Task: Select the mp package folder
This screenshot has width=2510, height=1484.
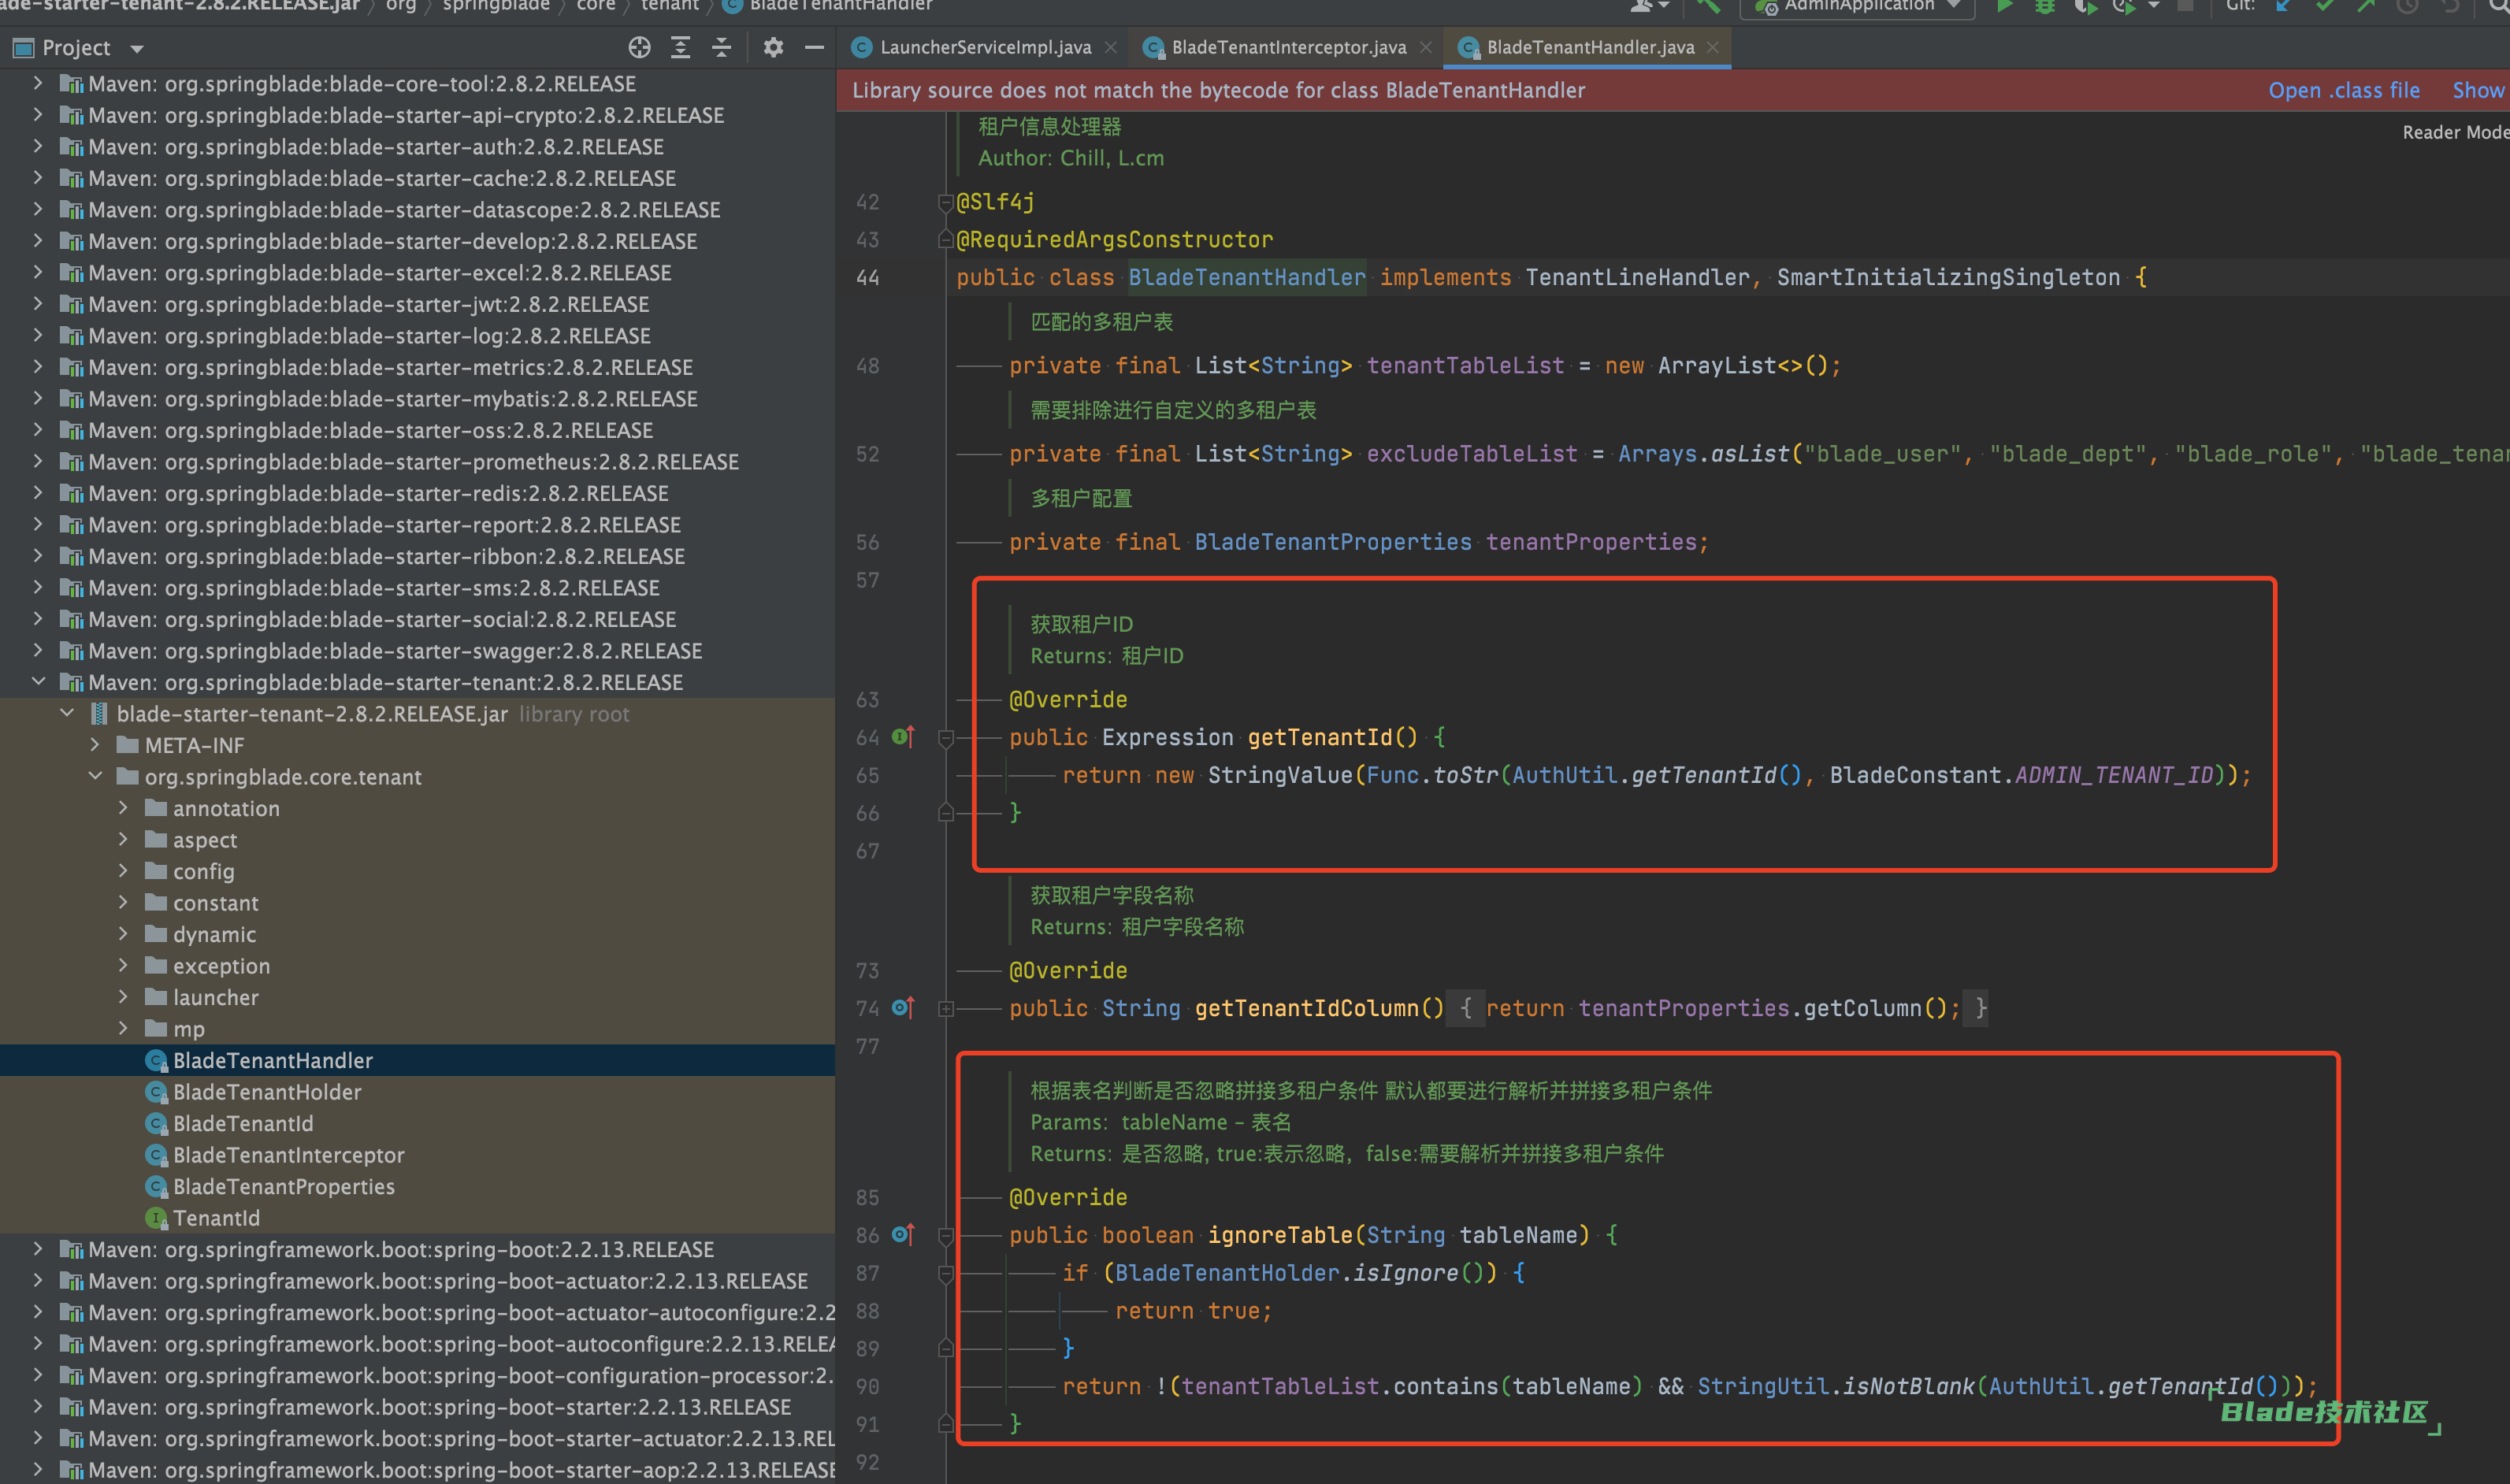Action: pyautogui.click(x=188, y=1029)
